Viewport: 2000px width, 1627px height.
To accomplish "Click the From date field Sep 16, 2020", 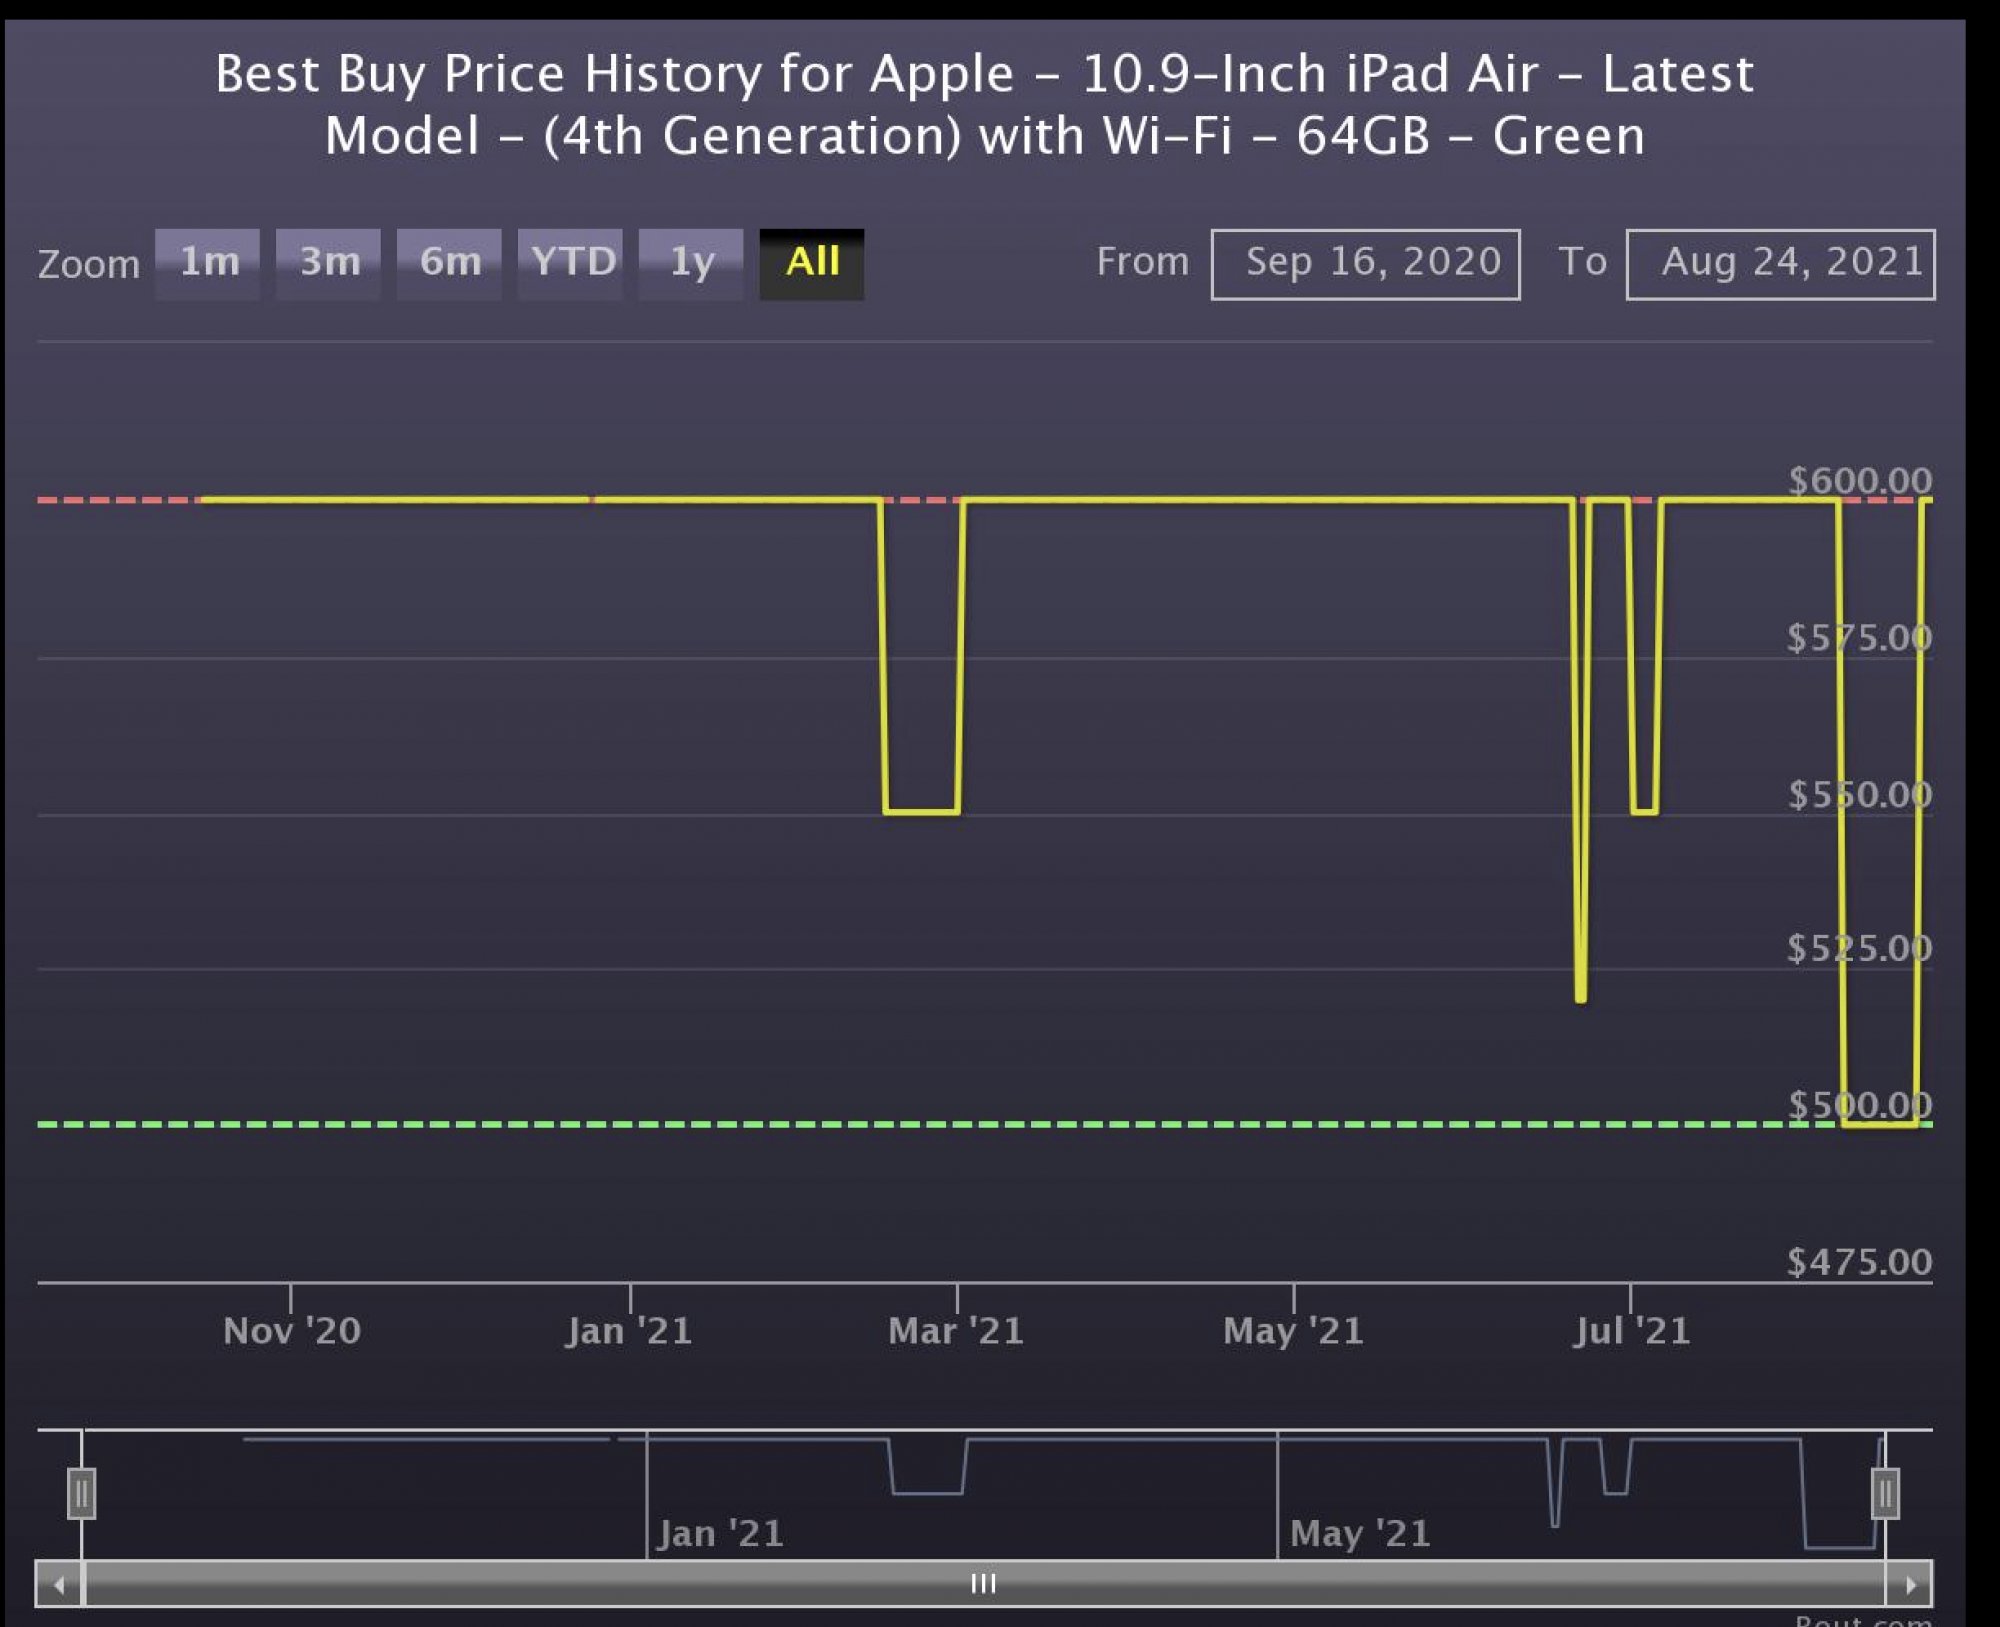I will point(1365,263).
